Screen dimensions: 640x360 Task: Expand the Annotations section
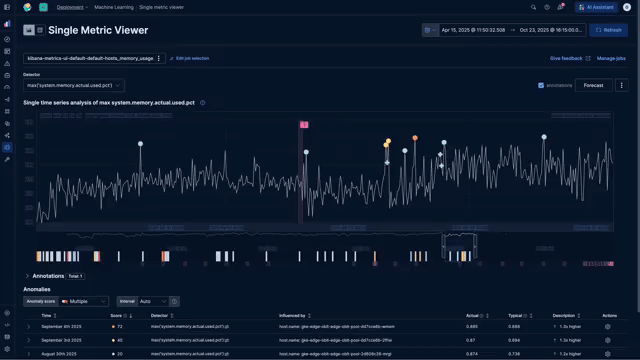27,276
